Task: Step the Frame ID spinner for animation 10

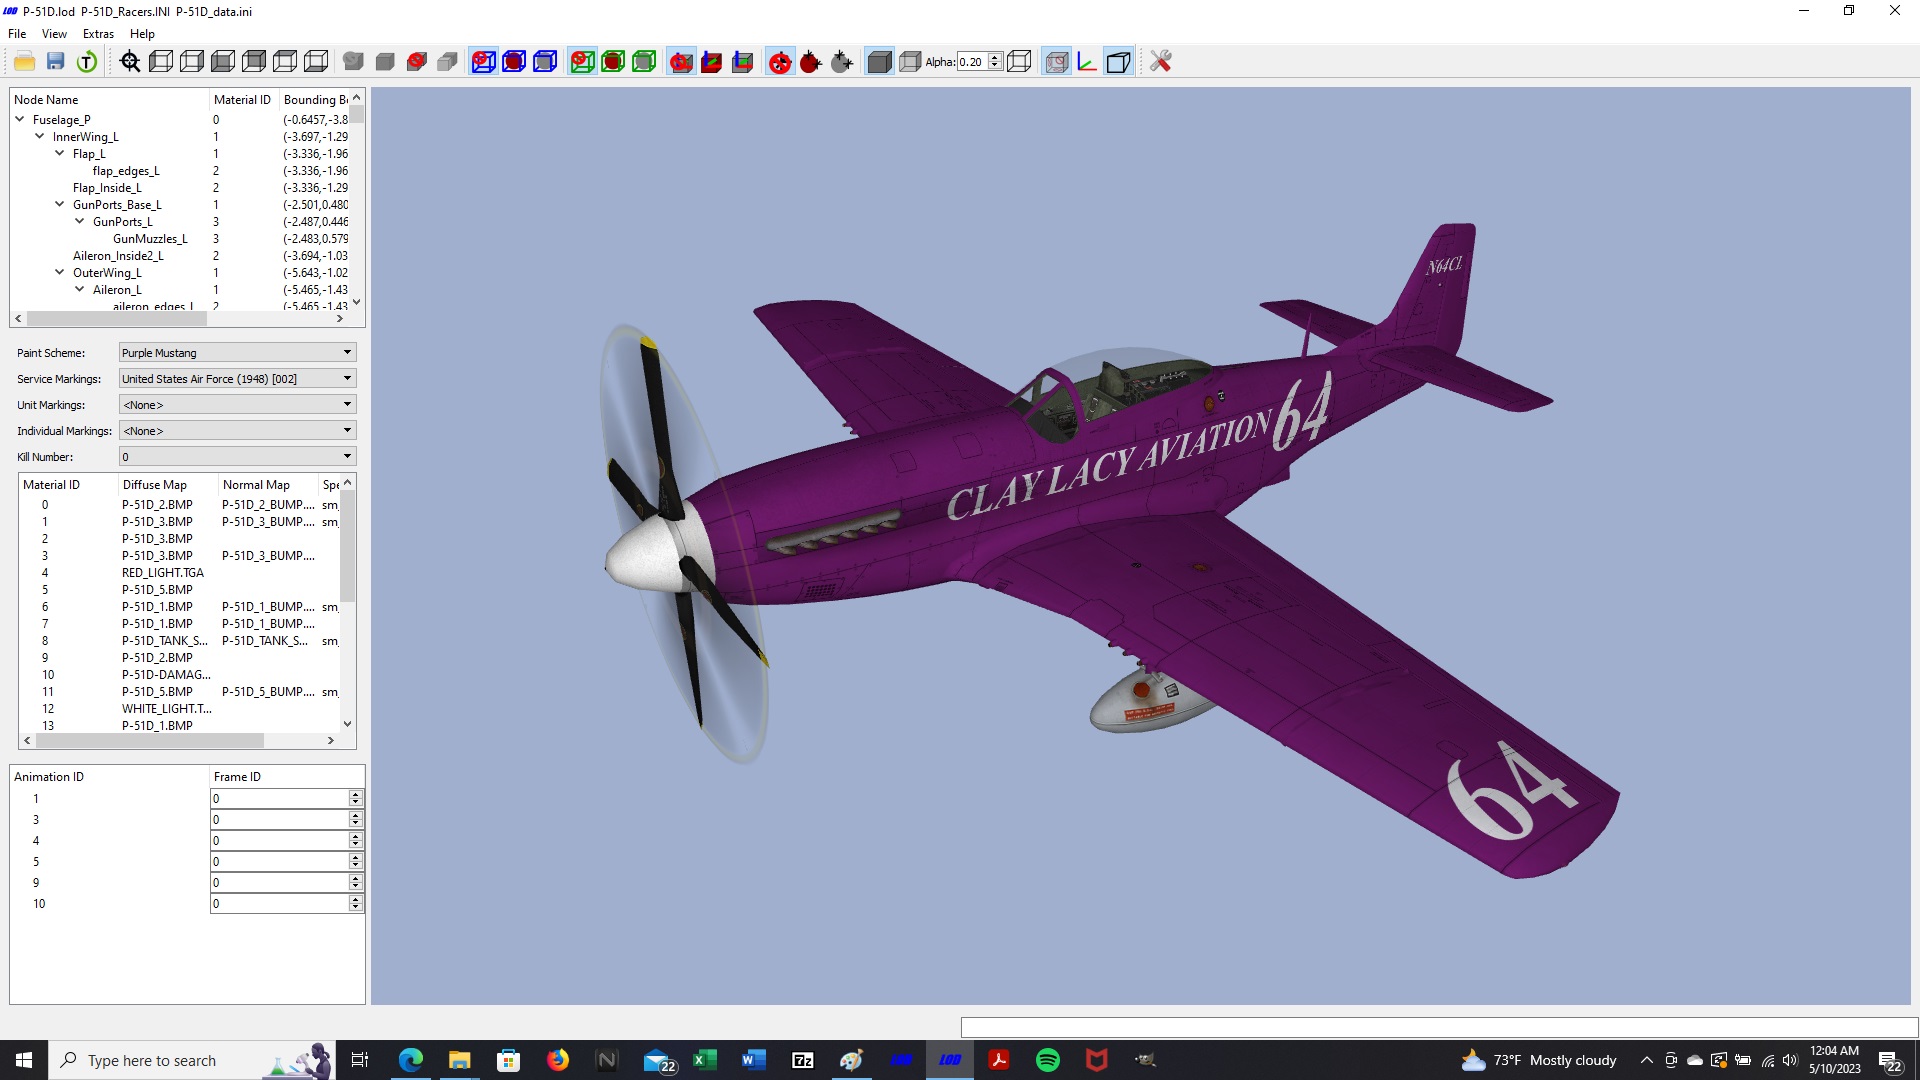Action: click(355, 903)
